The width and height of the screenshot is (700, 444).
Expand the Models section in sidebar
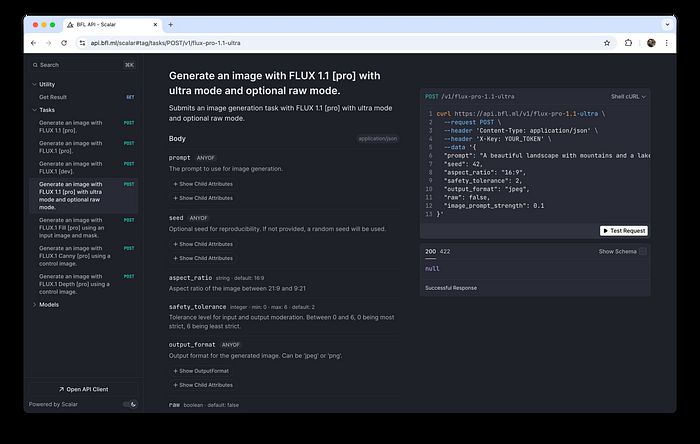pyautogui.click(x=48, y=304)
